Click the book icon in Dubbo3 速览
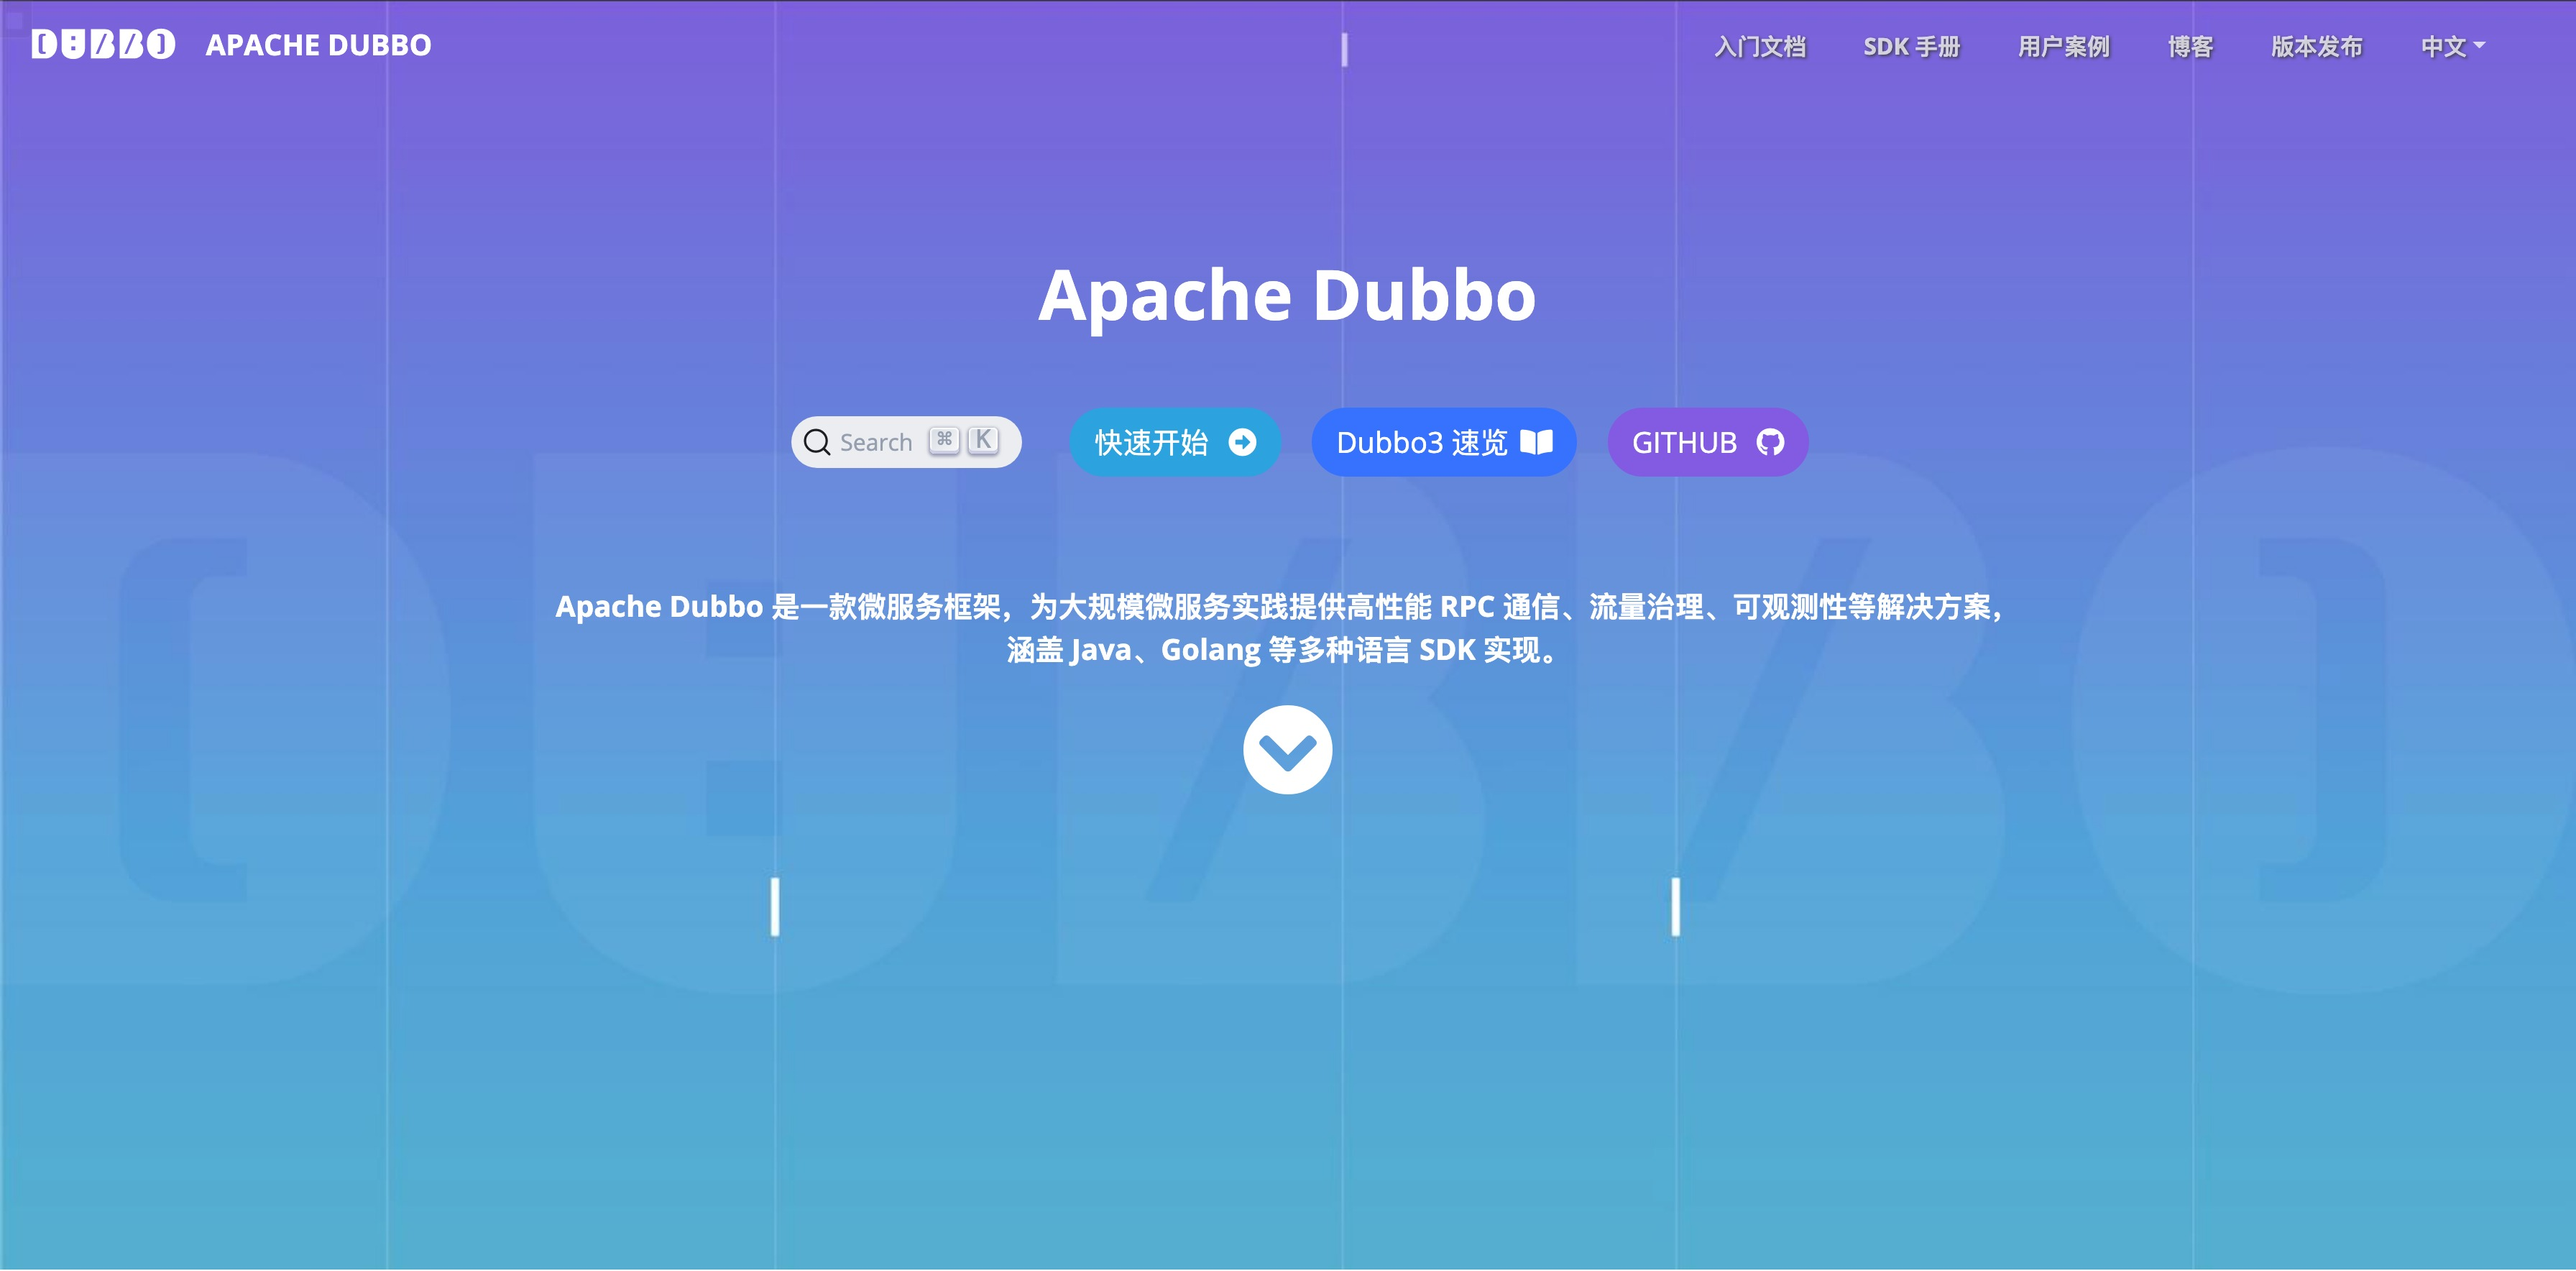This screenshot has width=2576, height=1271. (x=1536, y=442)
